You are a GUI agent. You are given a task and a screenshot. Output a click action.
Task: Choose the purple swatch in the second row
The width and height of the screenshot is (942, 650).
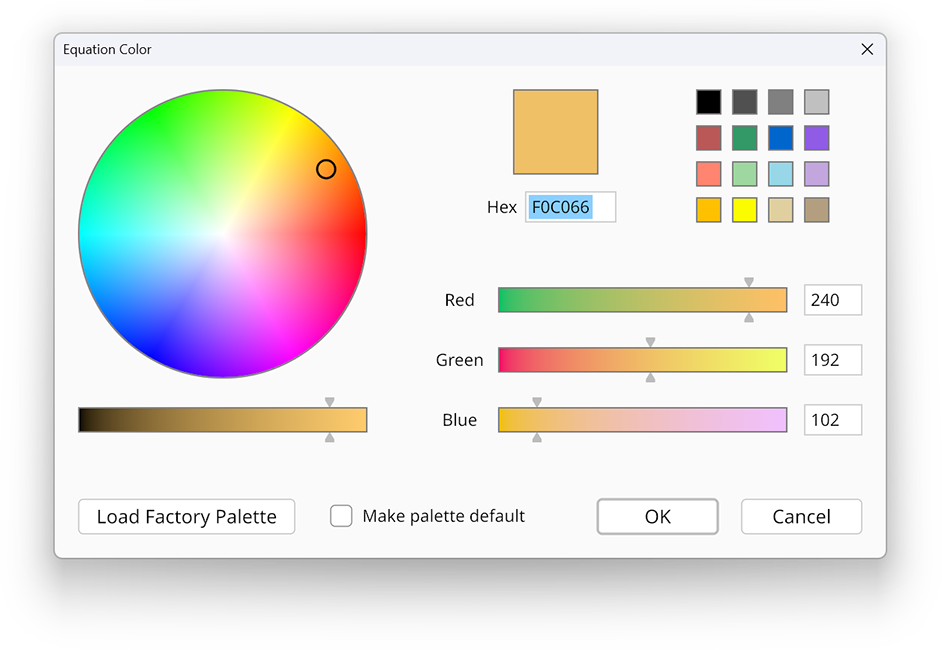click(816, 137)
